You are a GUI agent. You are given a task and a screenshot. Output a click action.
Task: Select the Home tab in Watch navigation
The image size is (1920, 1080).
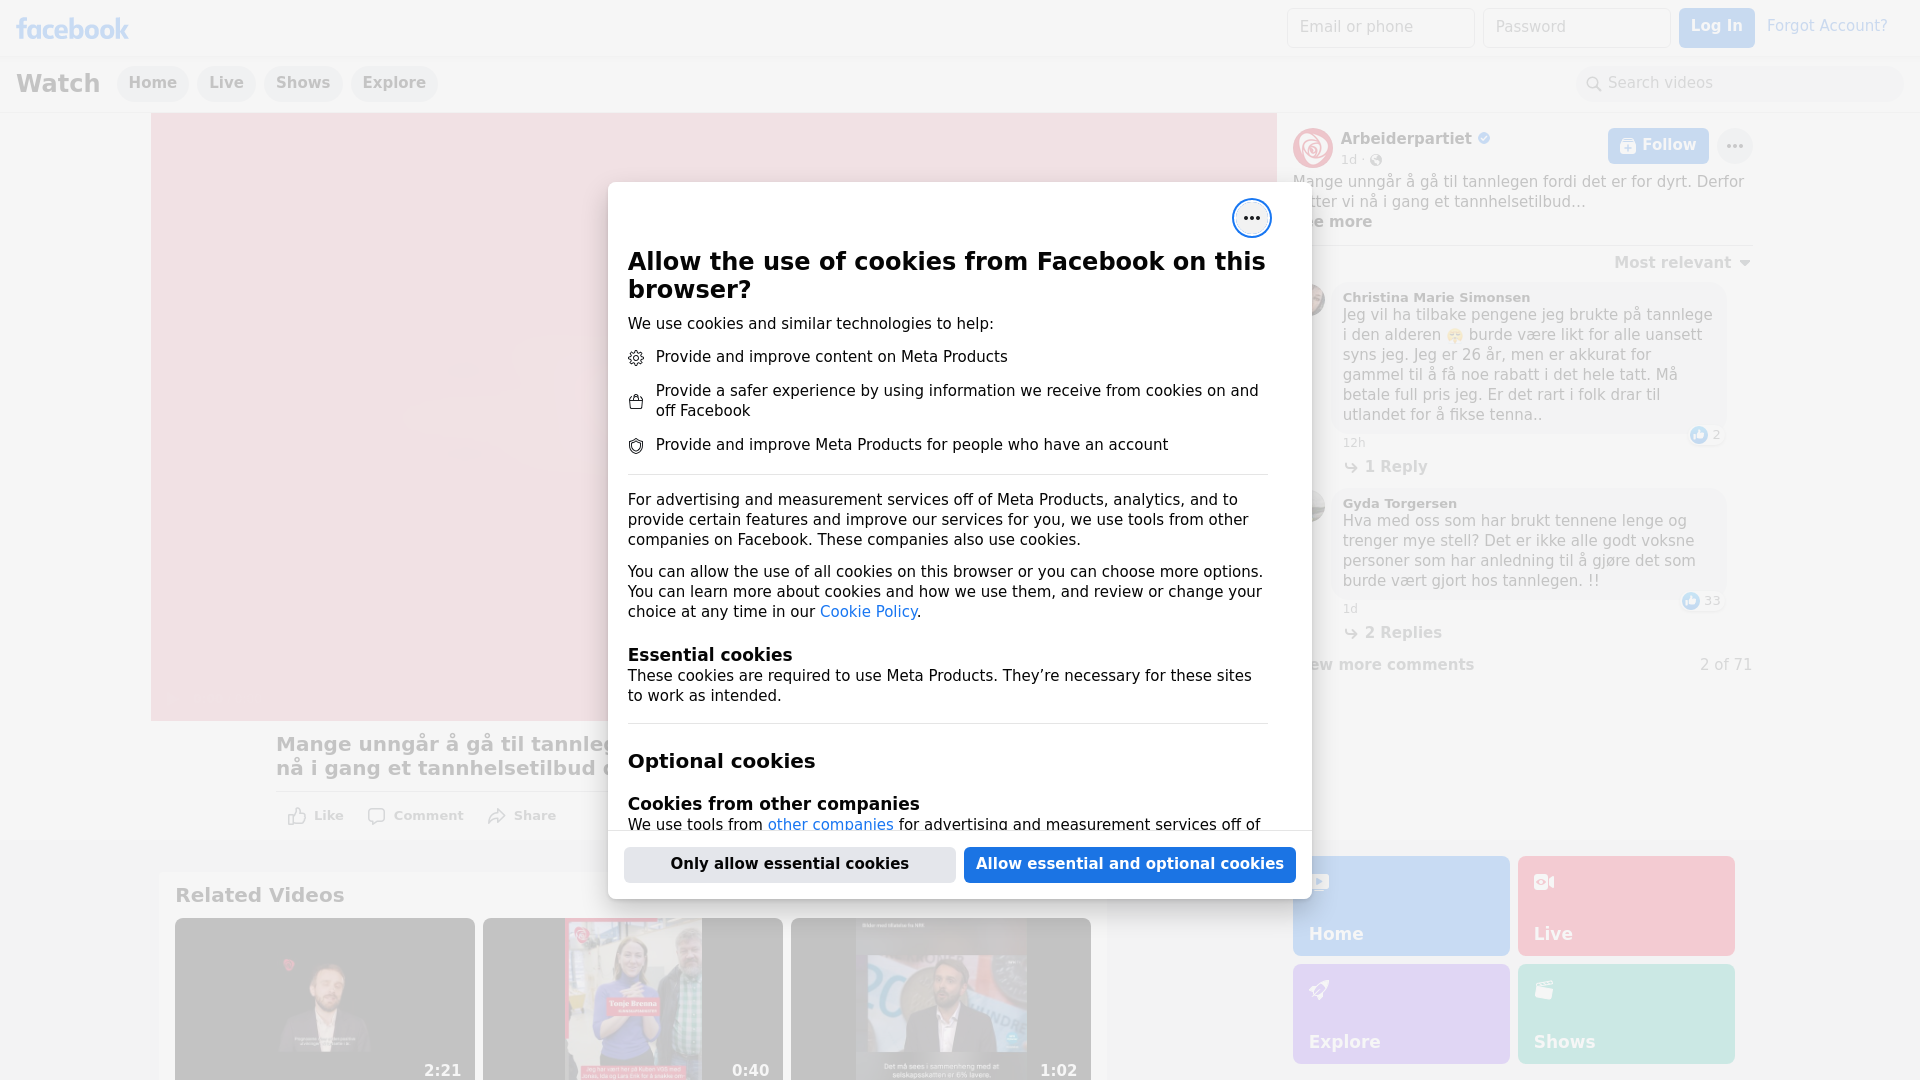[152, 83]
